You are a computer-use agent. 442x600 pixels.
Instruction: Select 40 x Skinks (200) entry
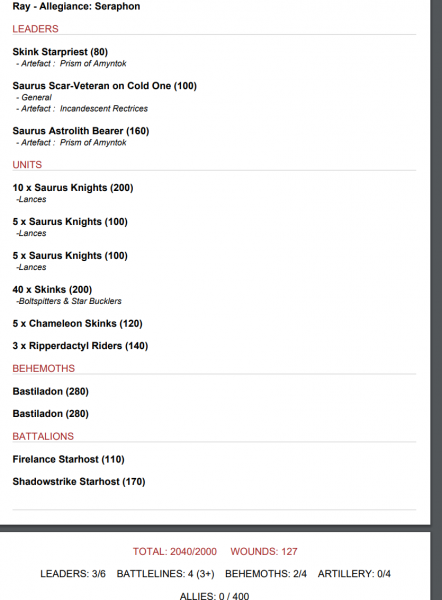(x=52, y=290)
